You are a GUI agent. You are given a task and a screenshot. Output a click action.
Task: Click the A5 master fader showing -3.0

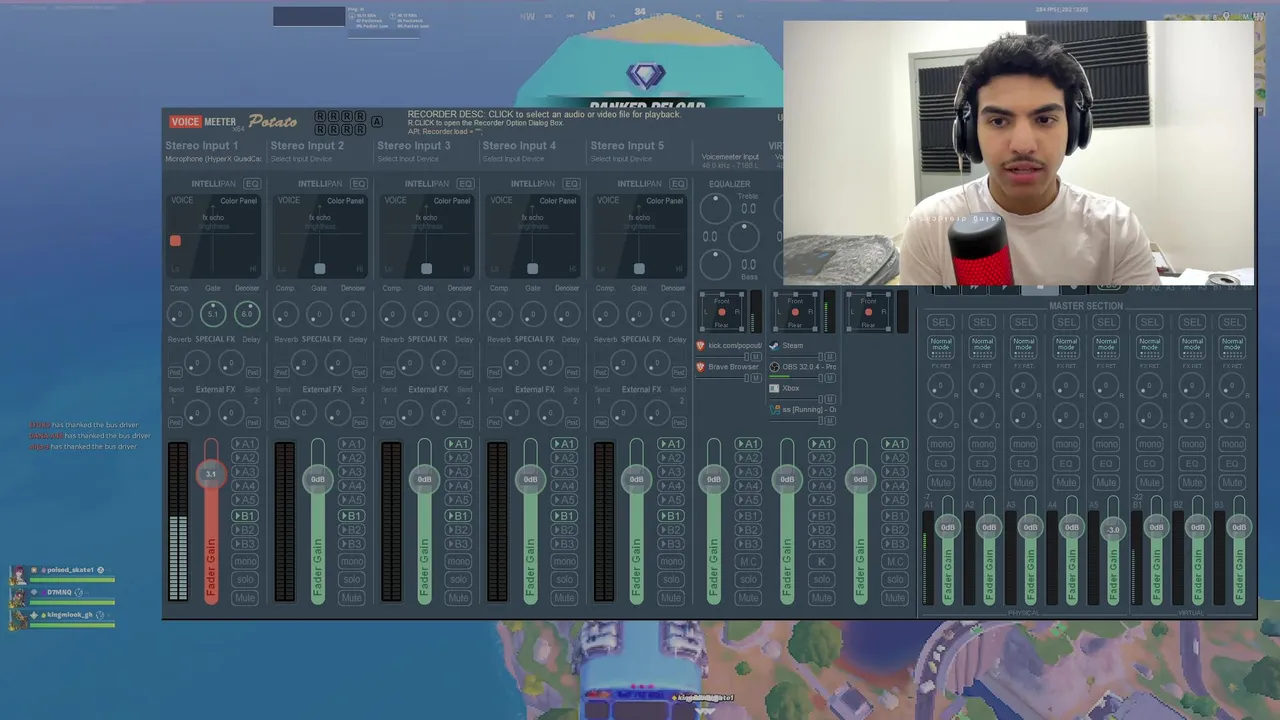(1113, 529)
